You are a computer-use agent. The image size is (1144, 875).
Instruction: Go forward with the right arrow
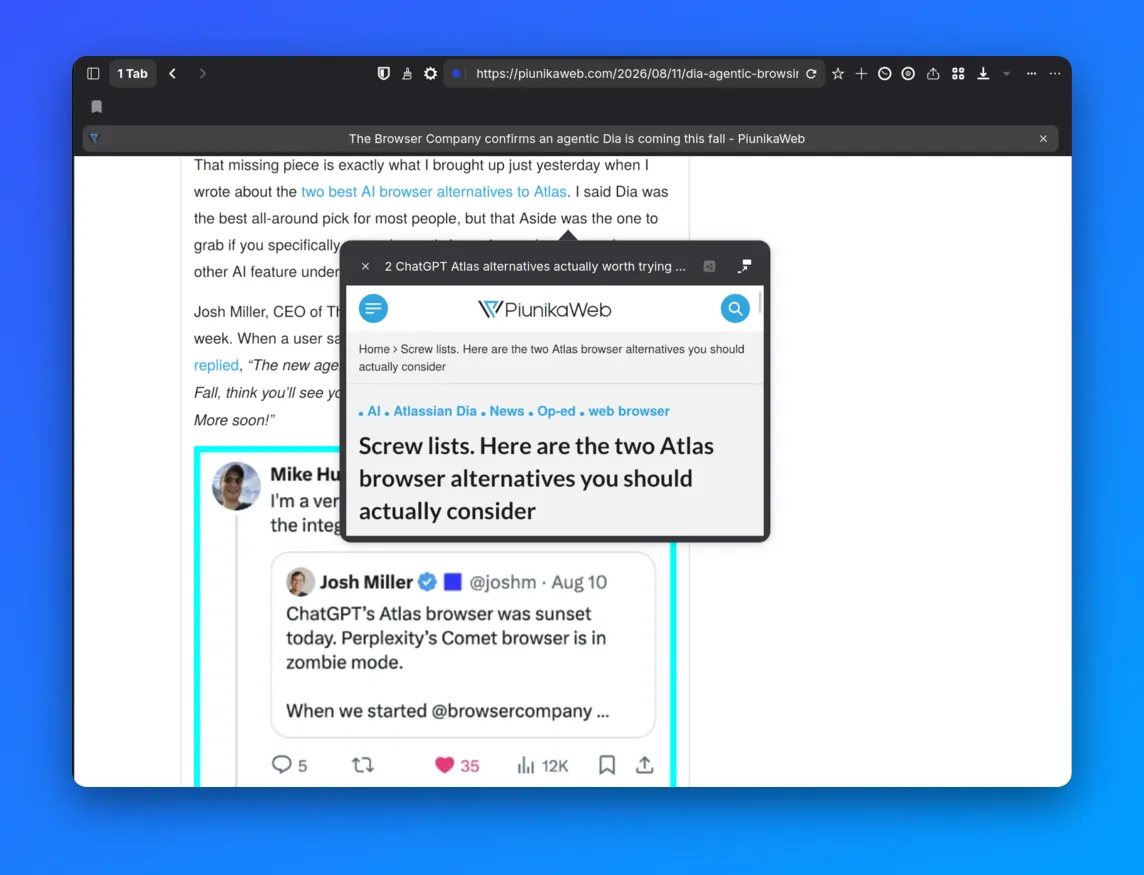(203, 74)
